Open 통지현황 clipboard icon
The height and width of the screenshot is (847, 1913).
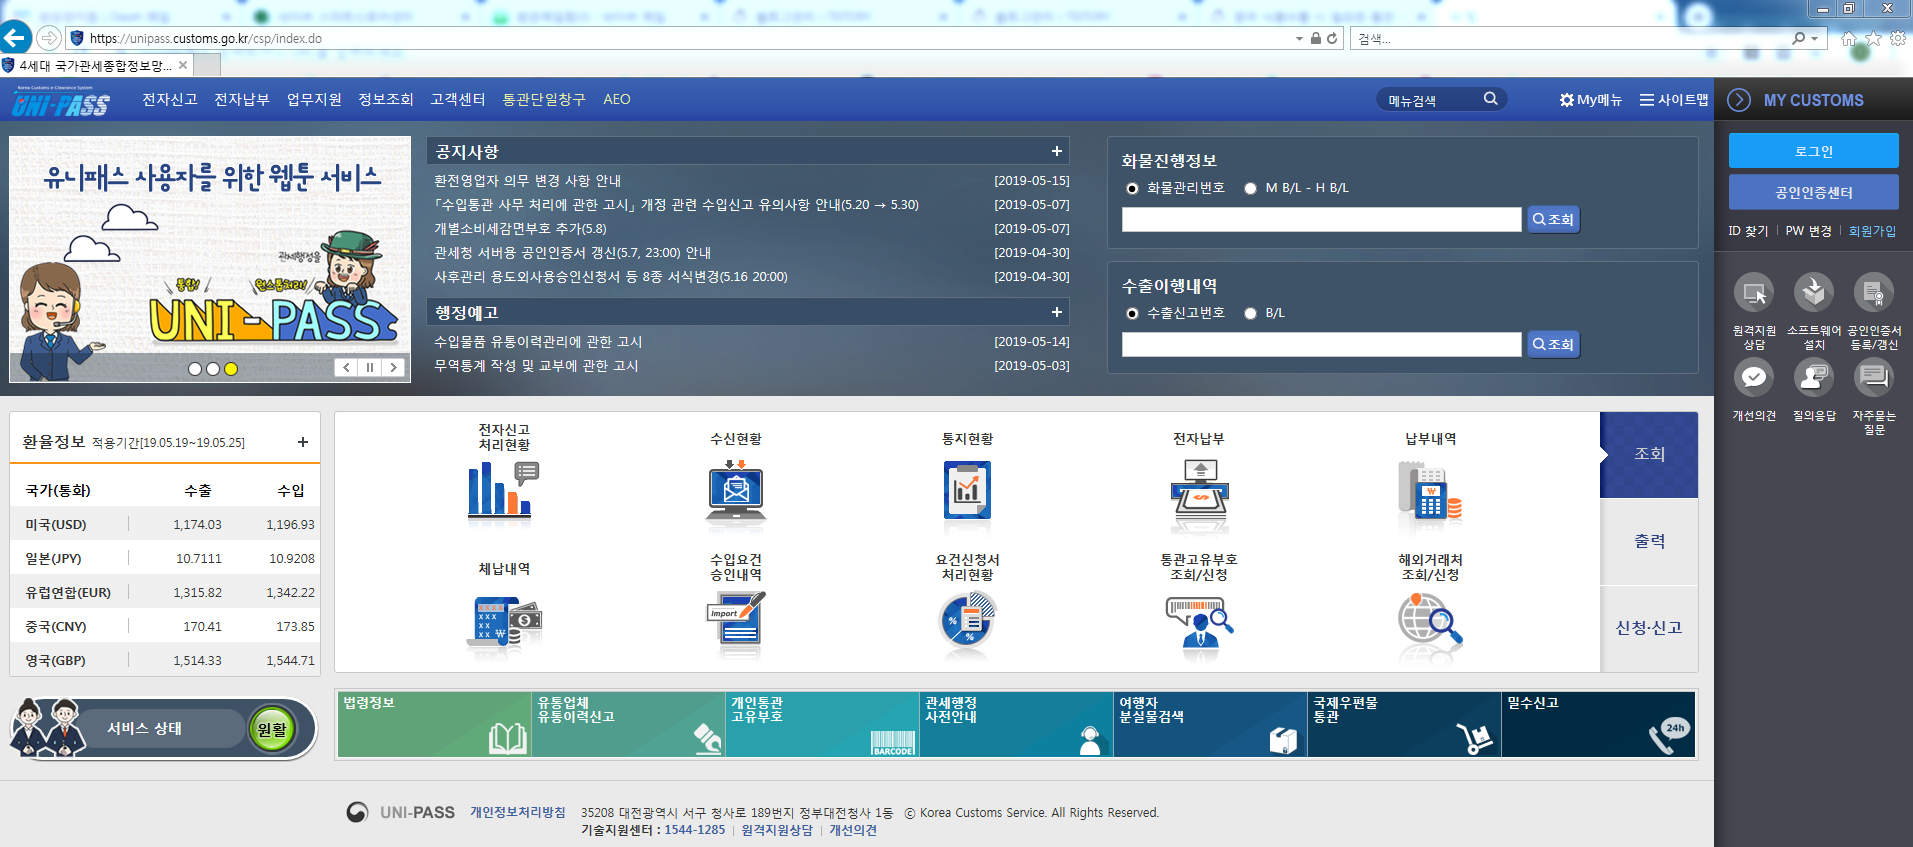(x=967, y=491)
